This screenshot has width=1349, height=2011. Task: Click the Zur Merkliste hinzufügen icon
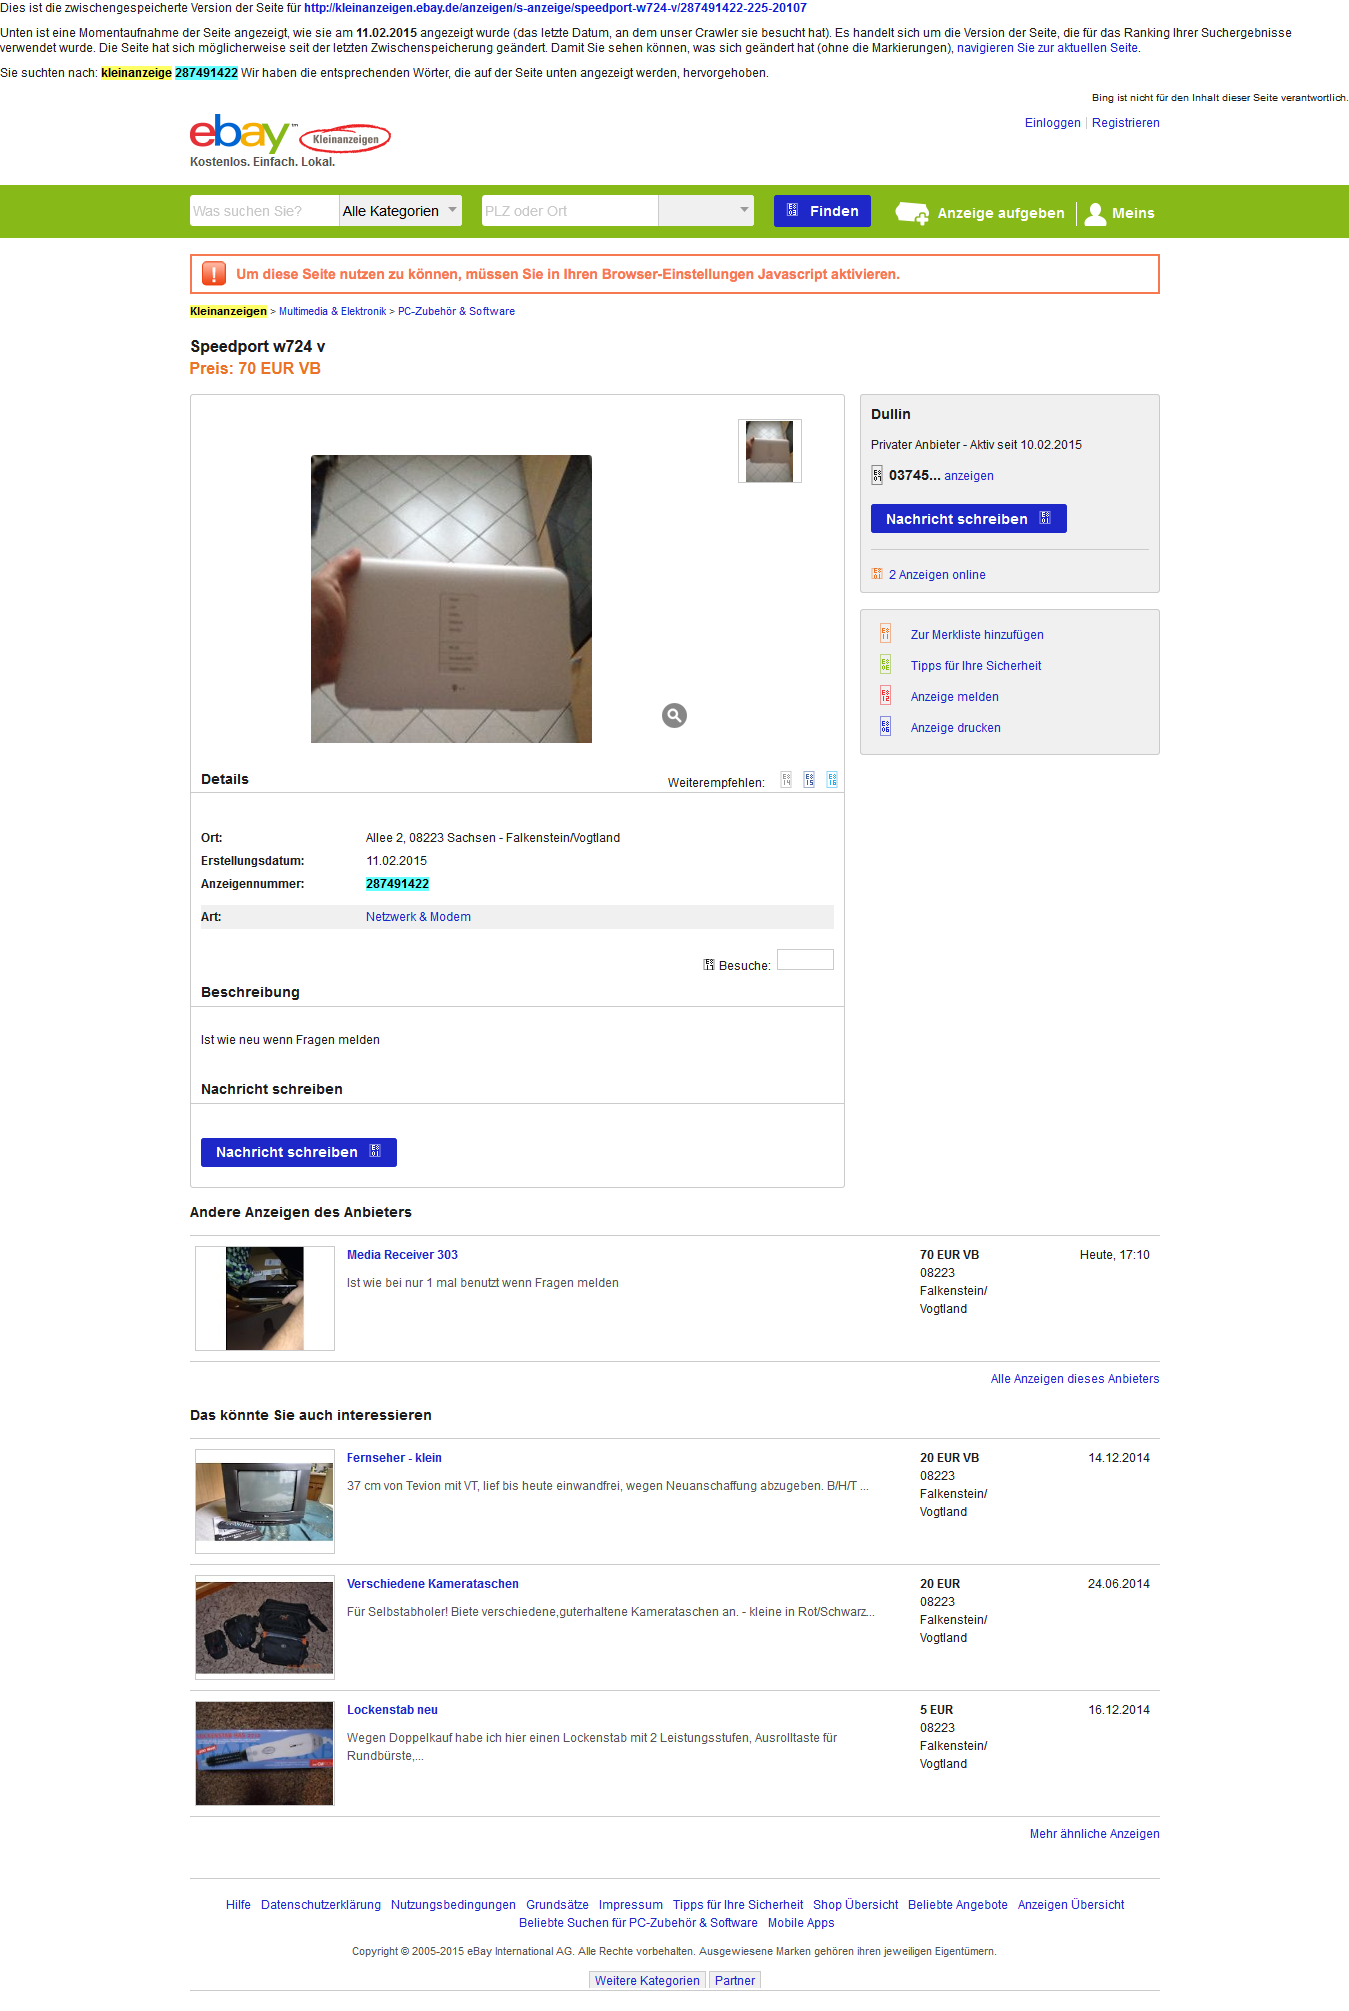coord(885,634)
